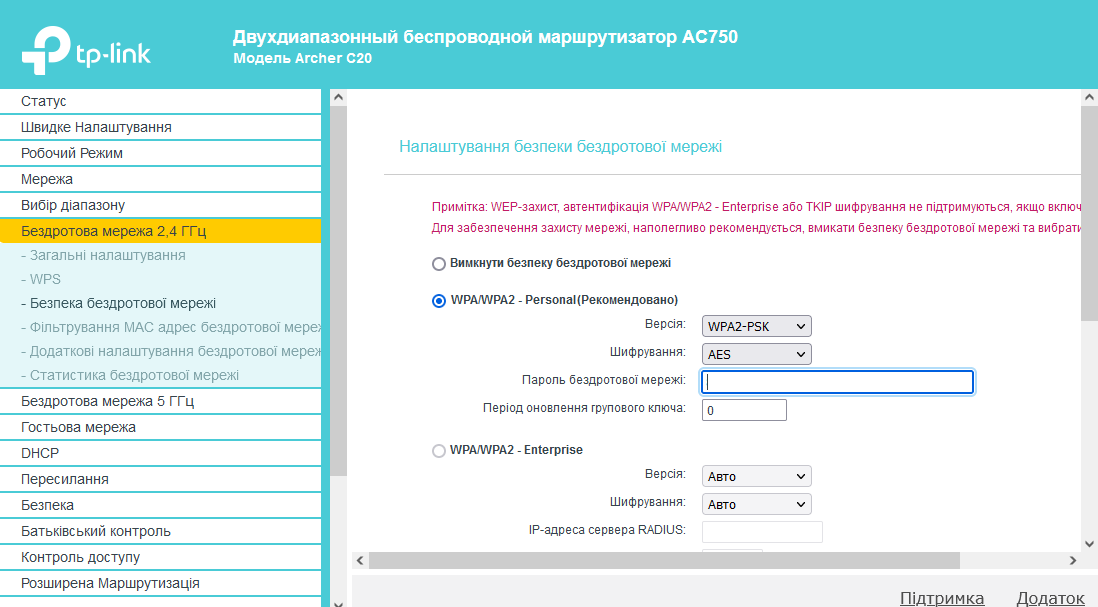The width and height of the screenshot is (1098, 607).
Task: Click content pane scroll up arrow
Action: tap(1090, 97)
